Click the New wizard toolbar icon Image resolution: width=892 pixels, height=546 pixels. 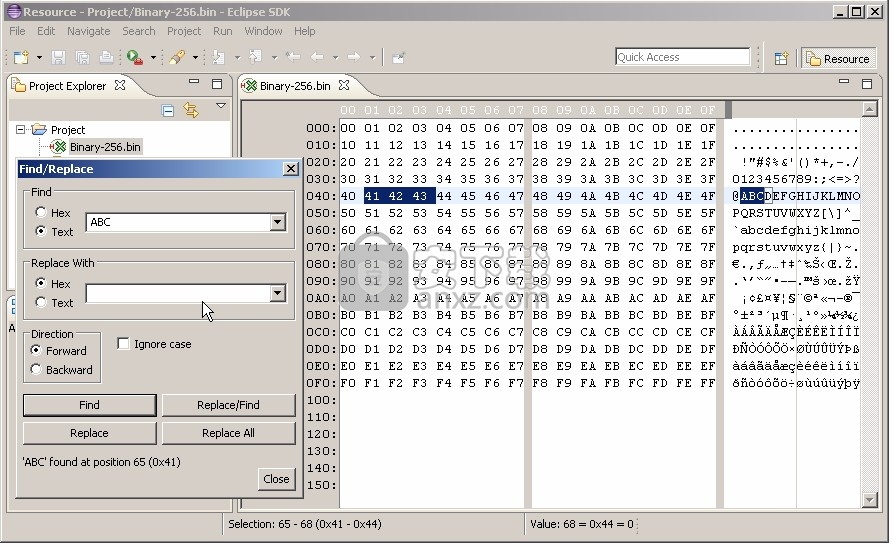pos(21,58)
